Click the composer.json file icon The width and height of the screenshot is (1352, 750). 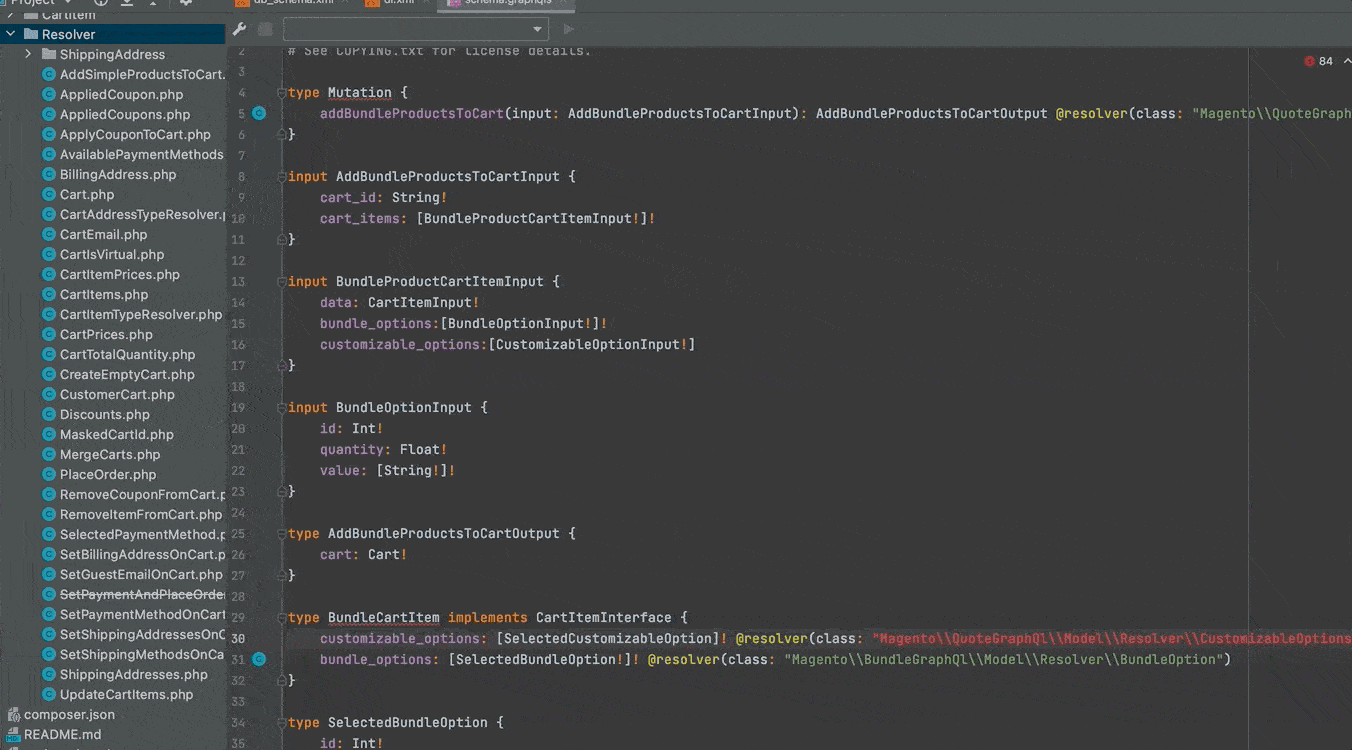pos(14,715)
